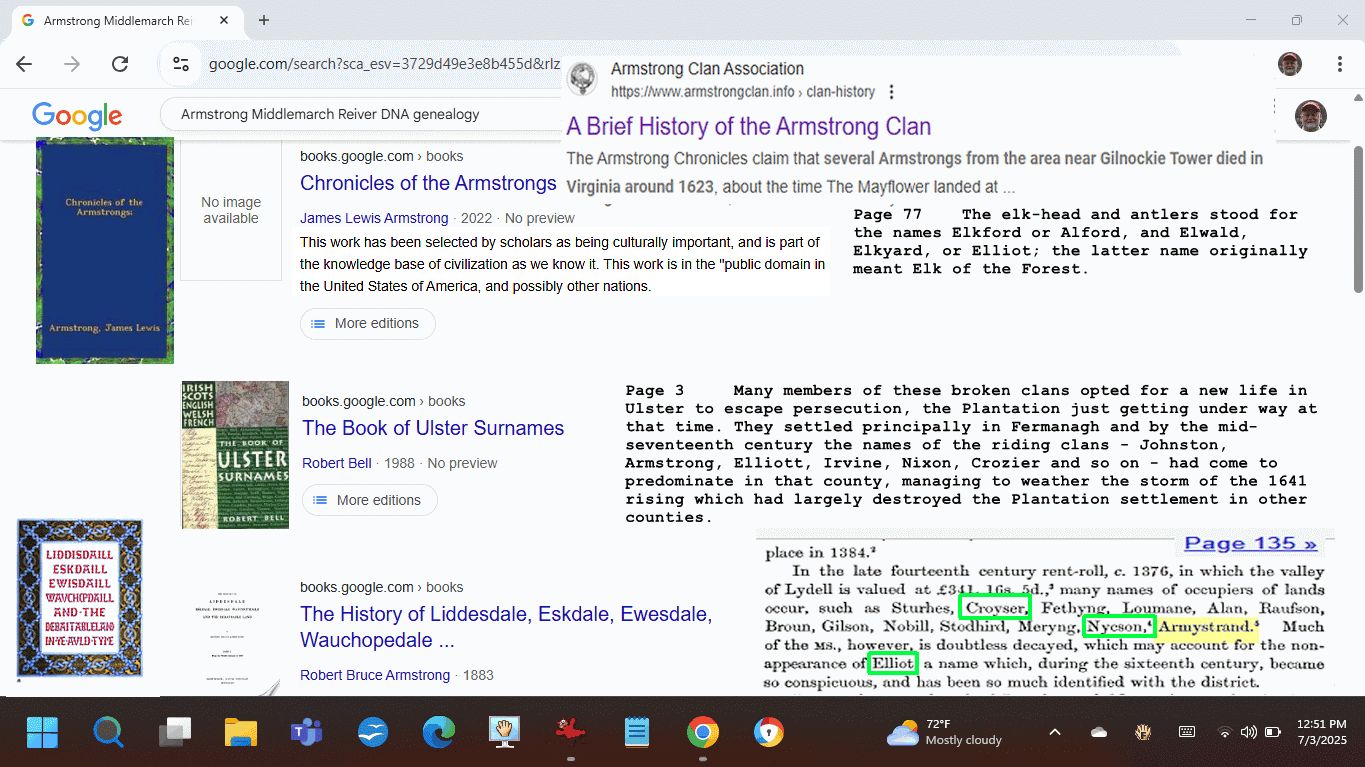Viewport: 1365px width, 767px height.
Task: Open the Windows Start menu
Action: [42, 733]
